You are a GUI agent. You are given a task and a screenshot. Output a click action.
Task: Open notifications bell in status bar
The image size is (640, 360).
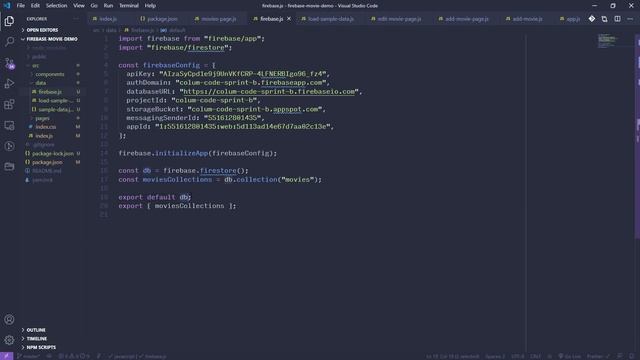pyautogui.click(x=631, y=356)
